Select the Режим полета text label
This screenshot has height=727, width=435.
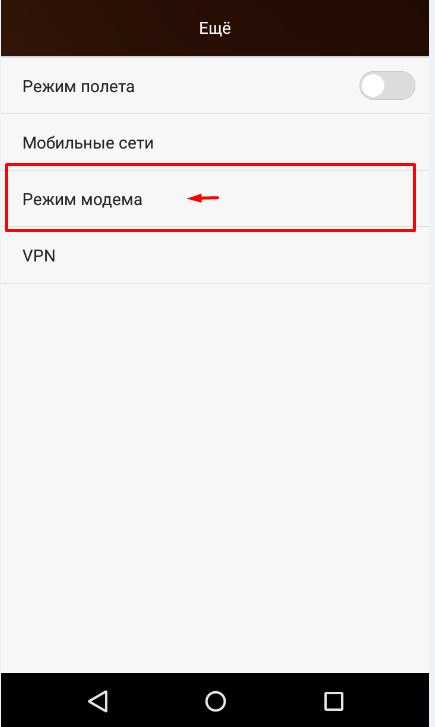78,86
